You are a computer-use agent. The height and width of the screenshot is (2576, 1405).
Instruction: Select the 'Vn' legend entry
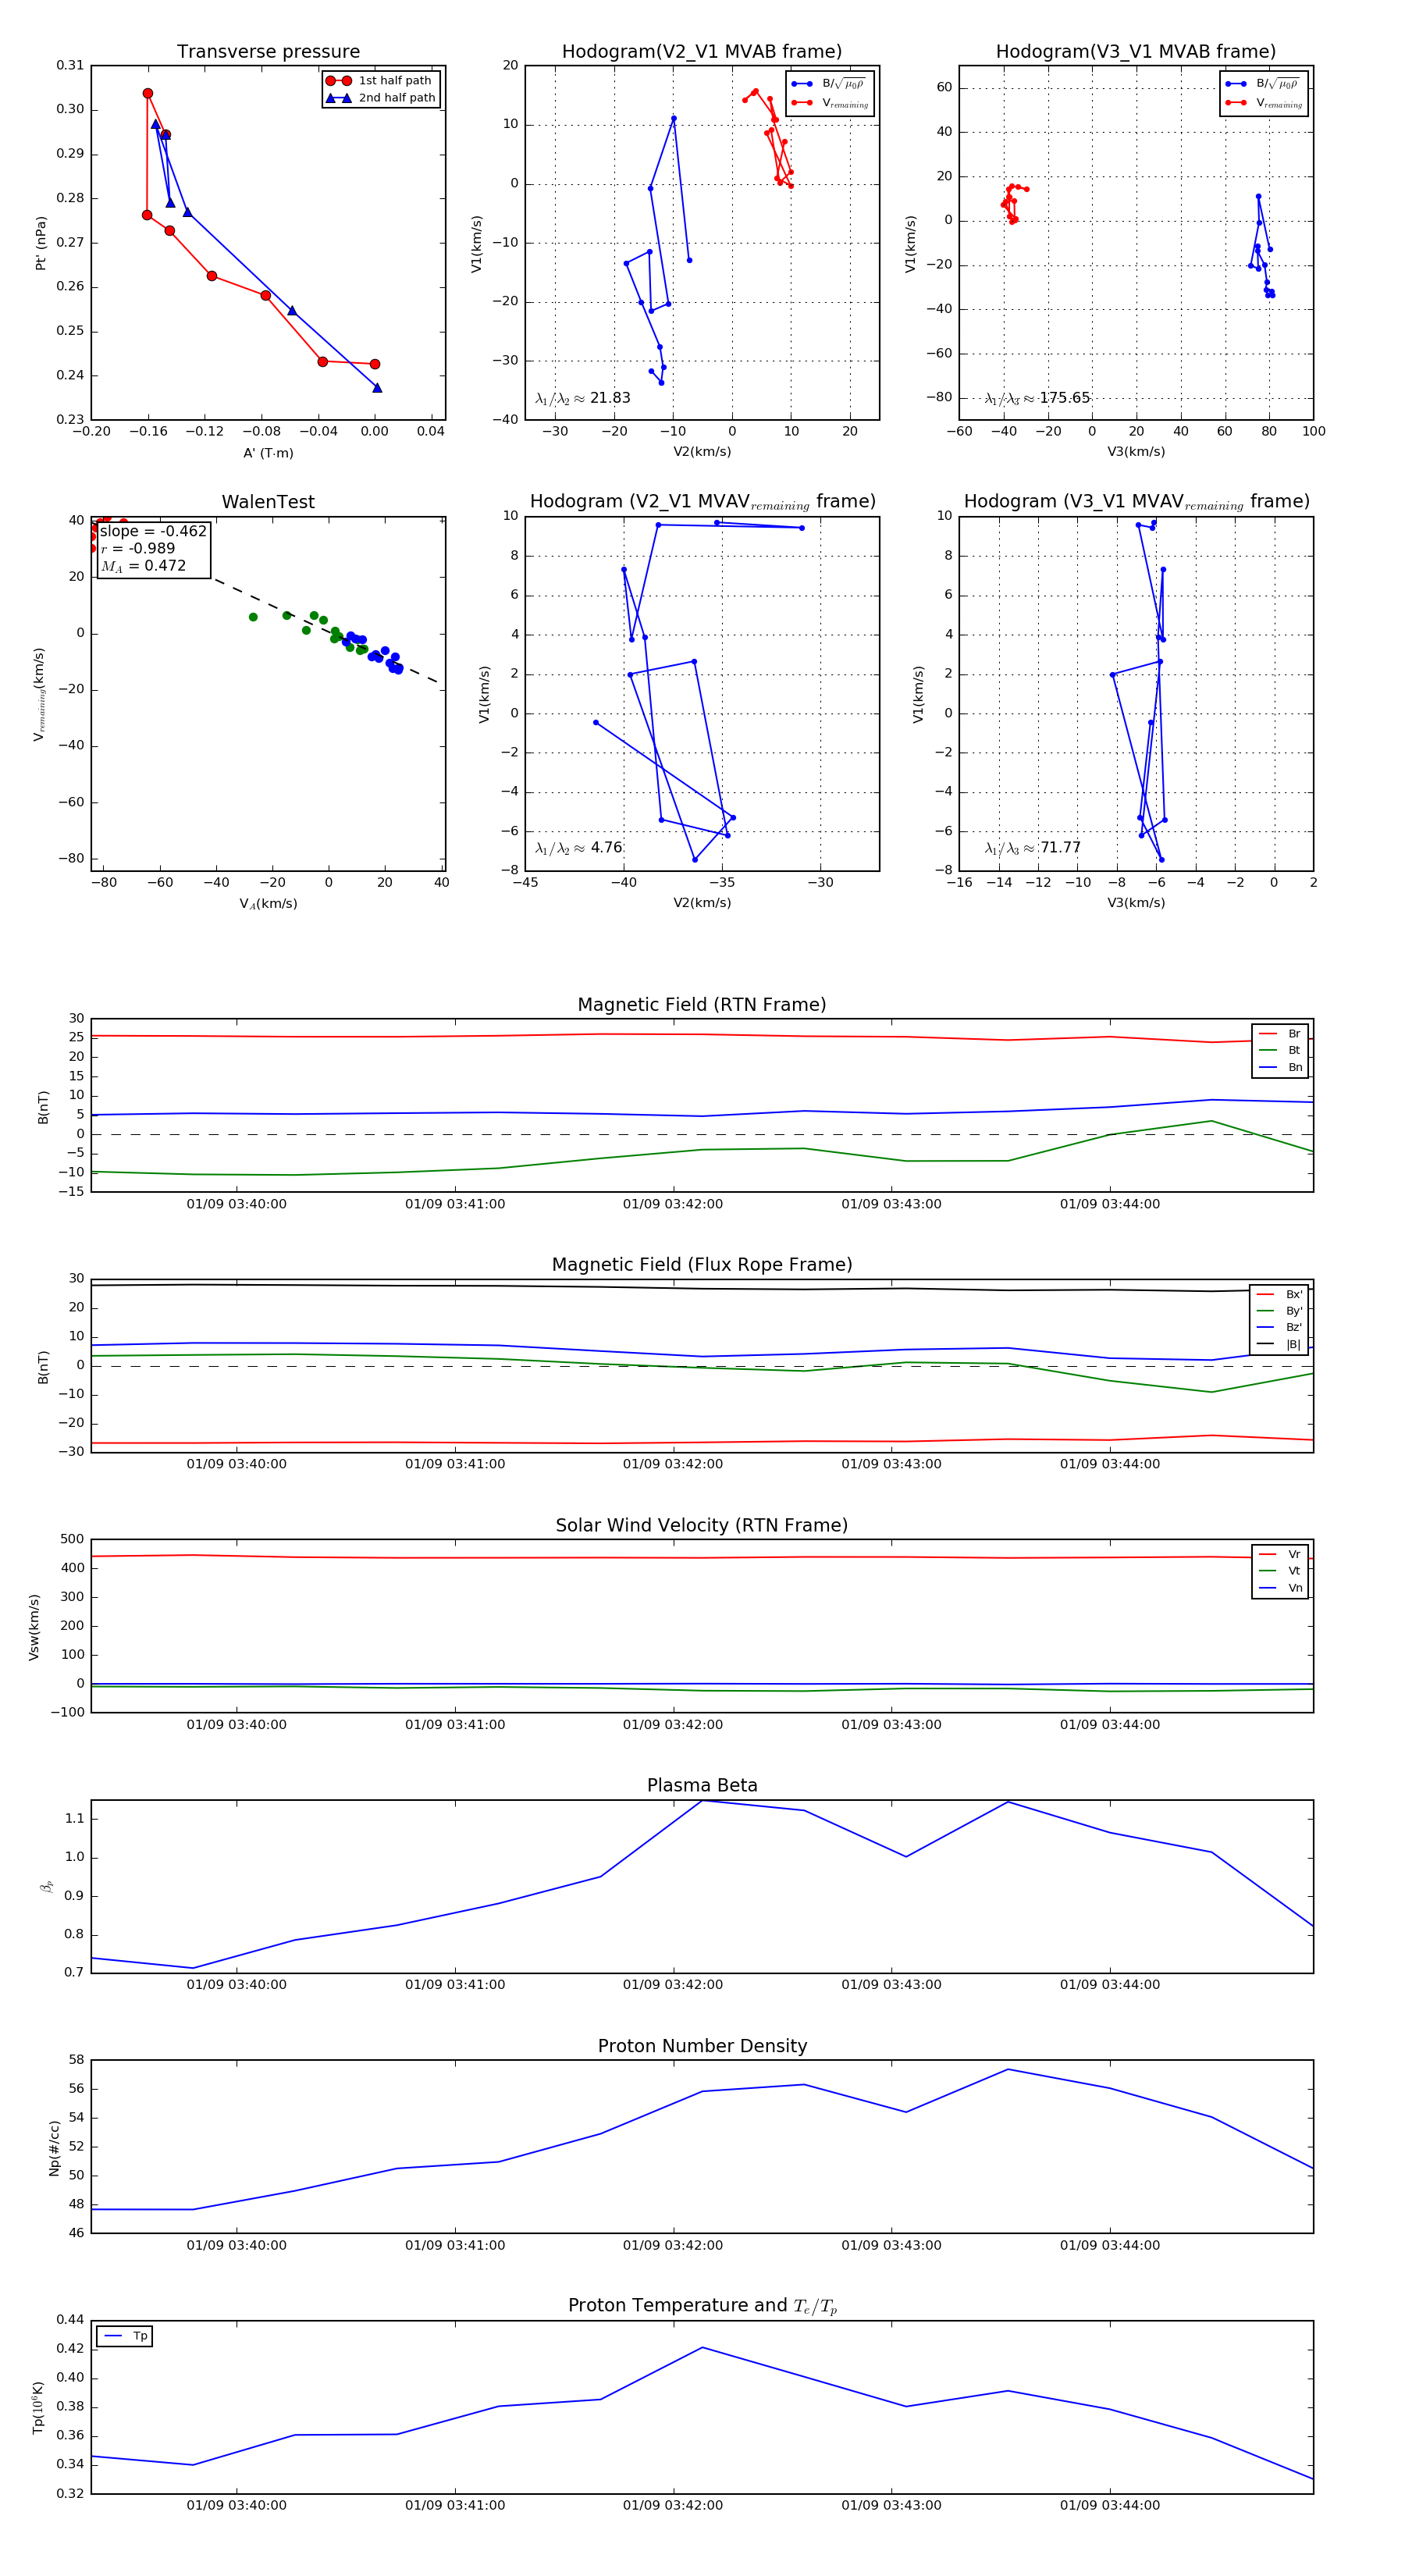point(1280,1588)
